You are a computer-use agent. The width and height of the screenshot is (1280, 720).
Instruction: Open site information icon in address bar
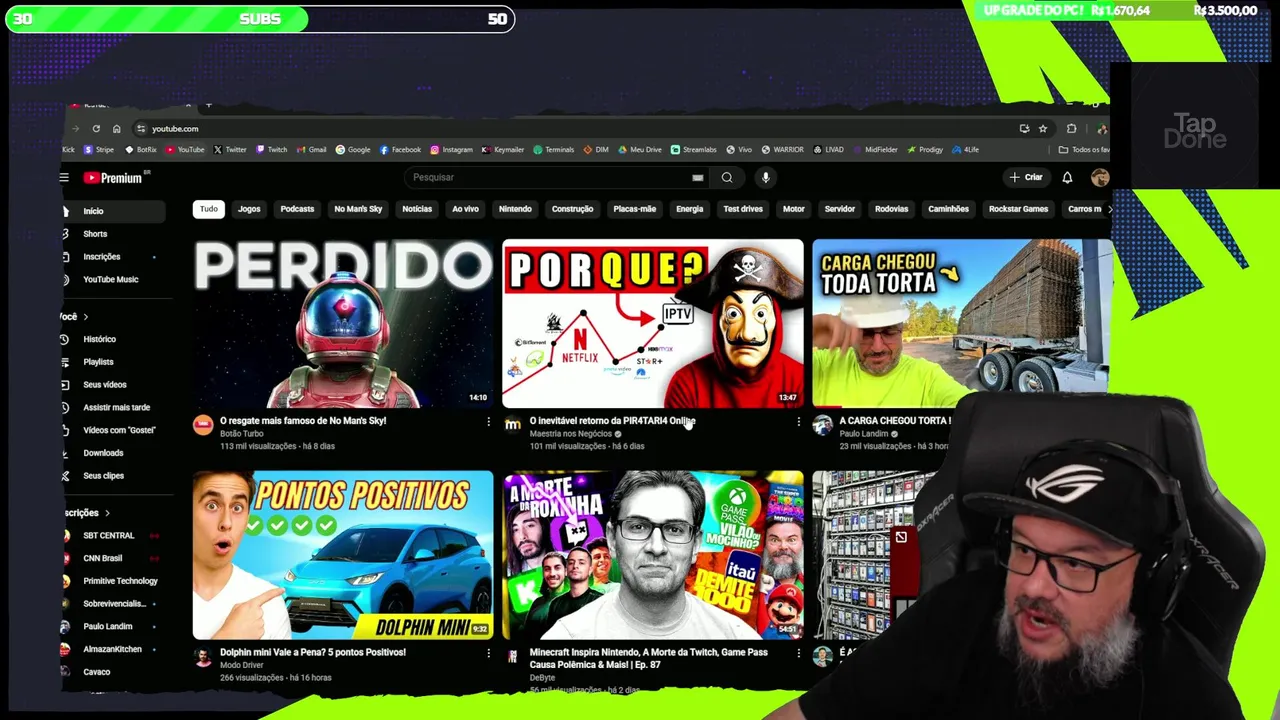(x=141, y=129)
